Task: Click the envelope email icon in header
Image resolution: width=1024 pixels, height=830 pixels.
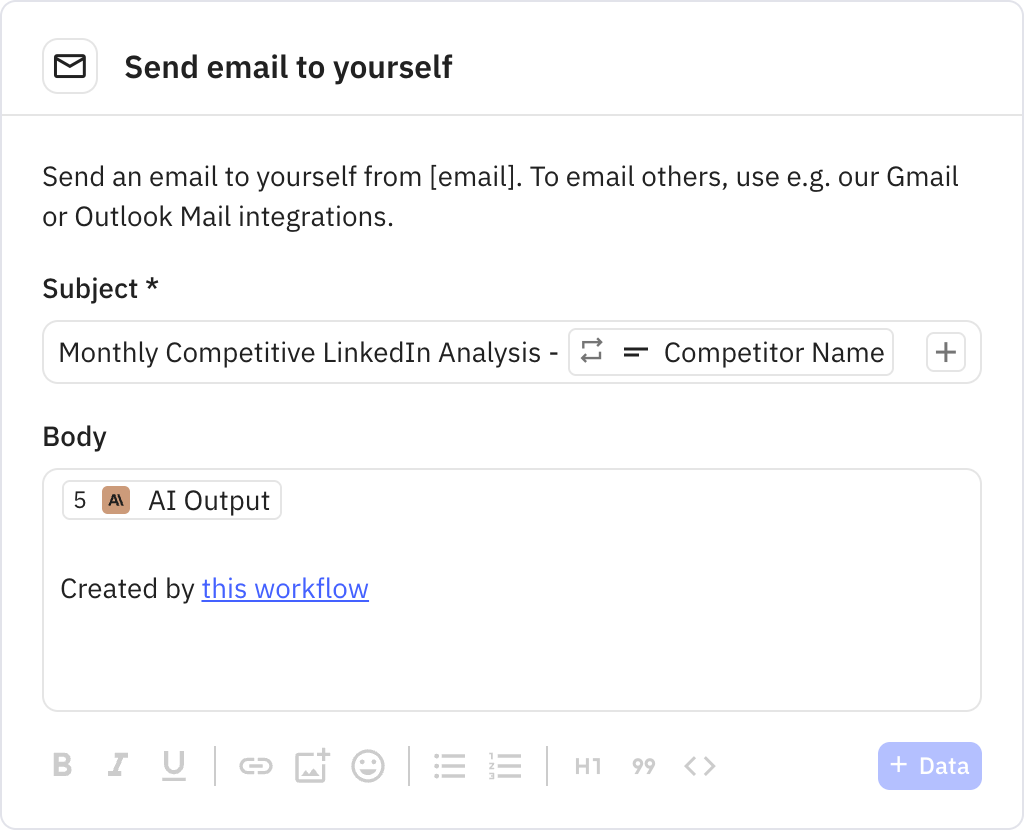Action: pos(69,67)
